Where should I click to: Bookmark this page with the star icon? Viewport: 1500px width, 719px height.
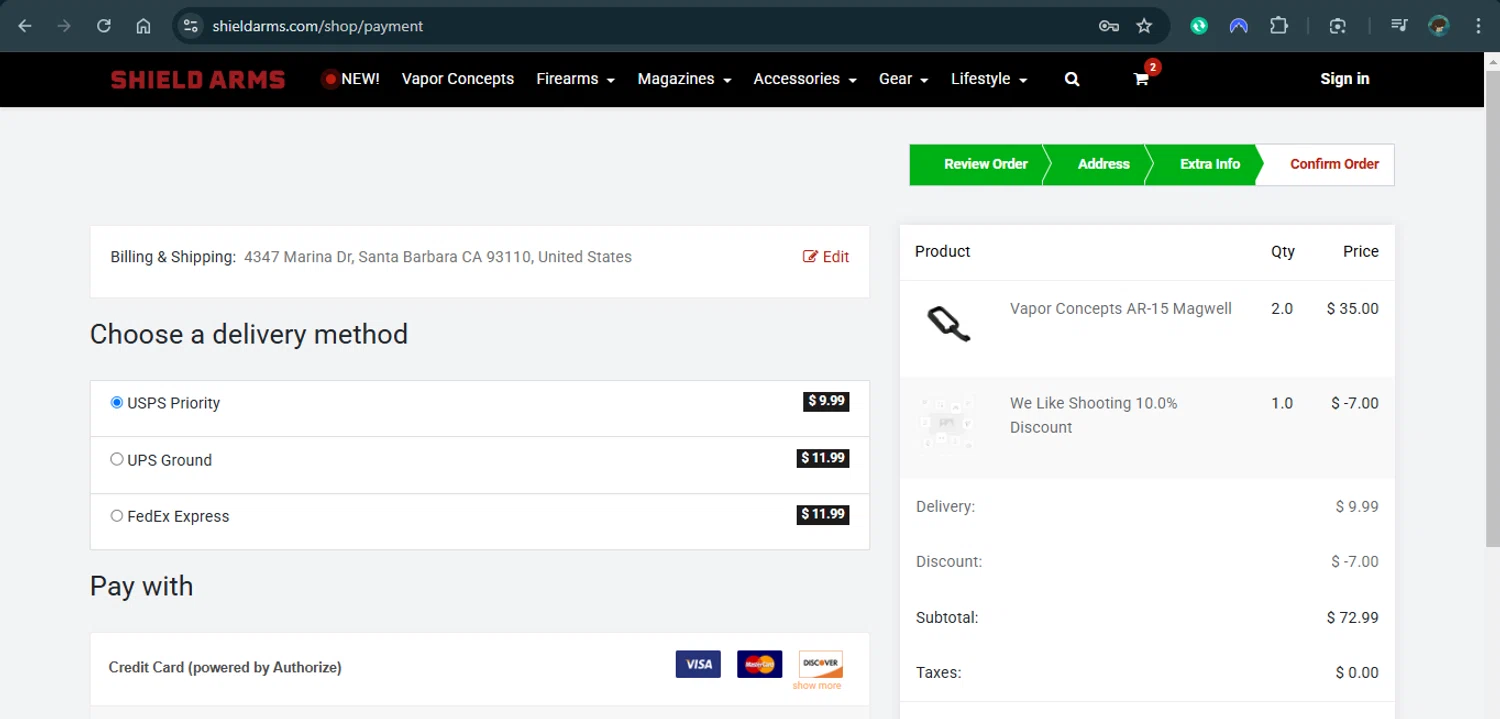(x=1145, y=26)
